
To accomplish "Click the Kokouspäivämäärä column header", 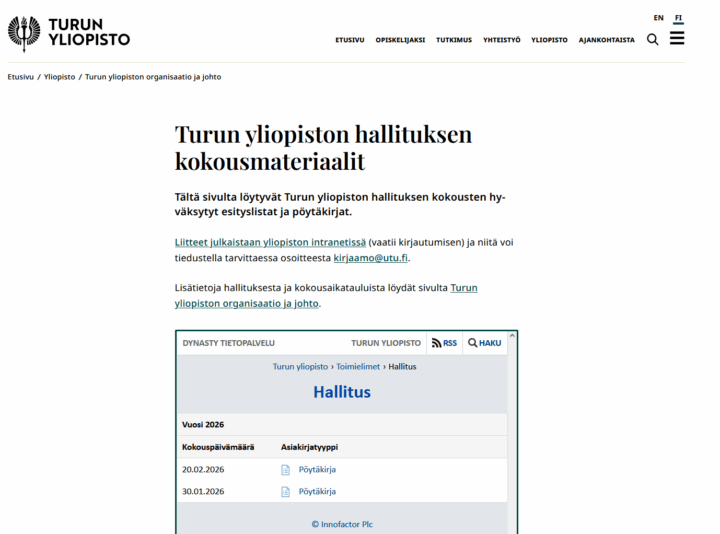I will point(218,447).
